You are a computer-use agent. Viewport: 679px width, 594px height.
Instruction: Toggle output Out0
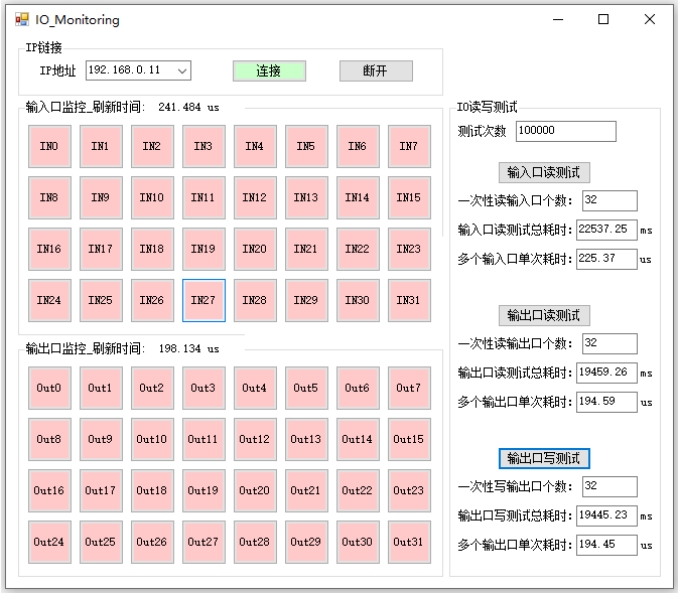[x=49, y=388]
